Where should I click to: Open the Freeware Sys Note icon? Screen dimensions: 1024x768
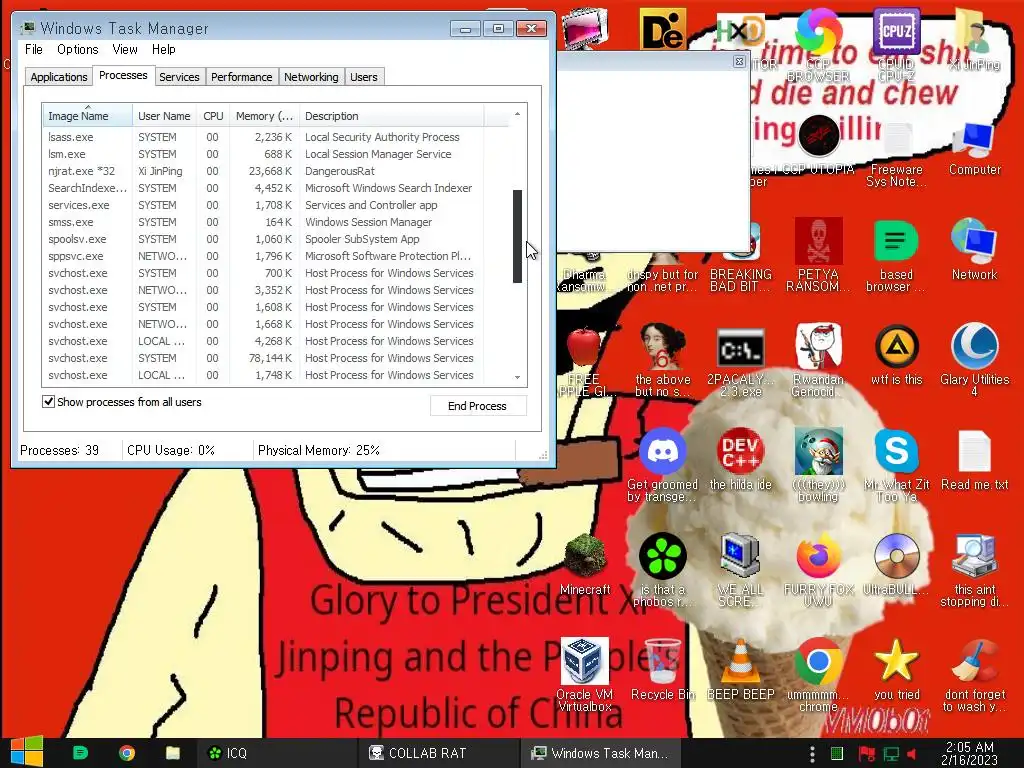[x=896, y=139]
